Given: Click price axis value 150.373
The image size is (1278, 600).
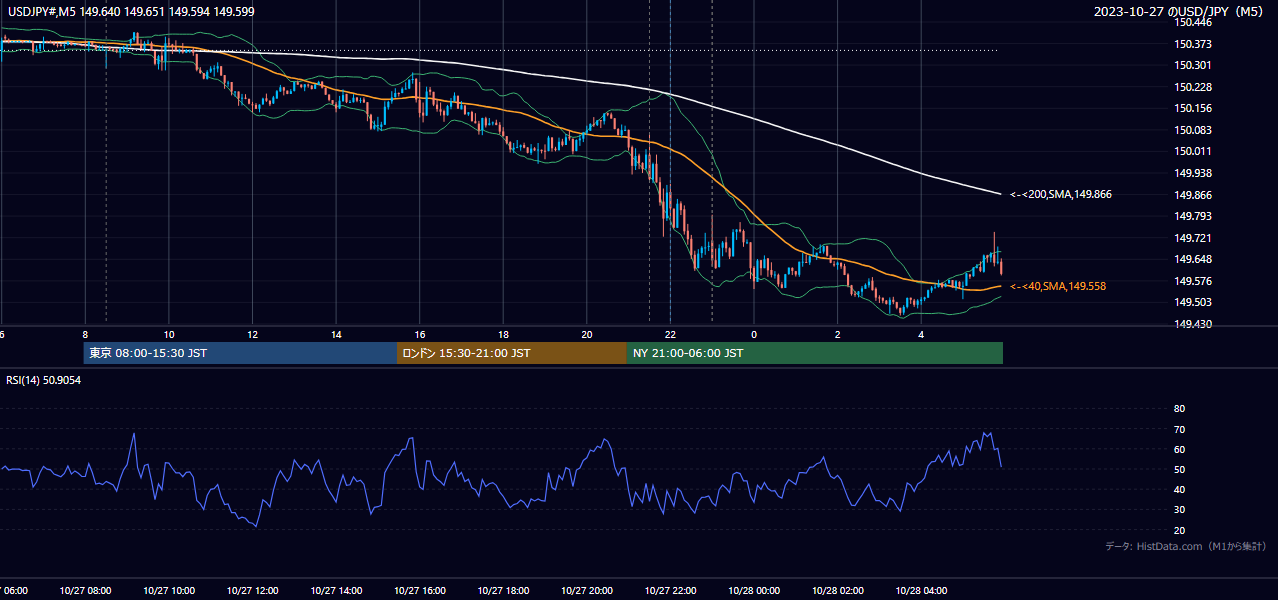Looking at the screenshot, I should [1192, 44].
